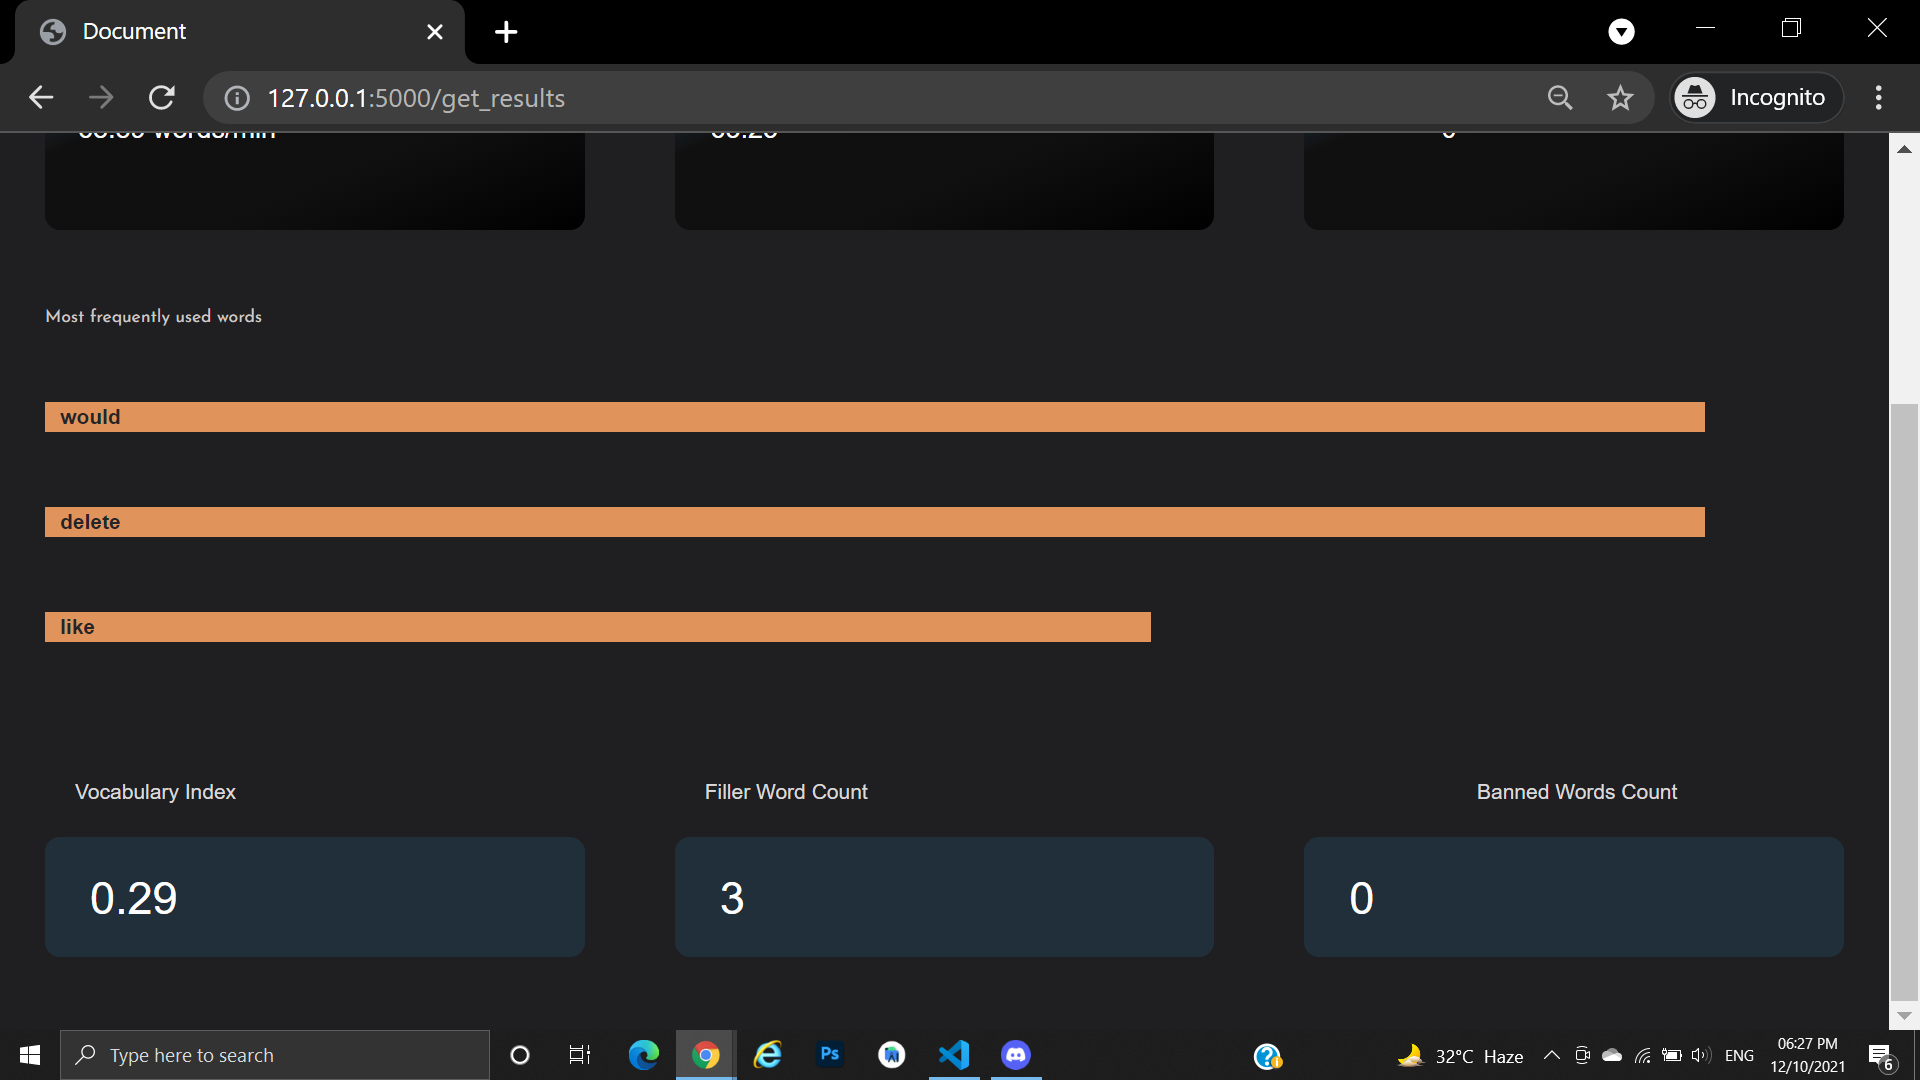Click the Incognito profile button
1920x1080 pixels.
pos(1757,97)
